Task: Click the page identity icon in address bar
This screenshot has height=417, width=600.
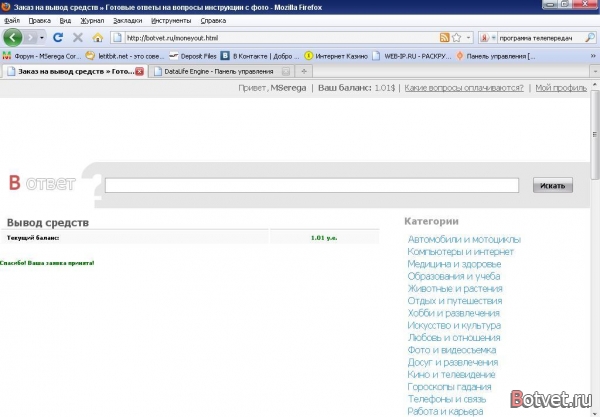Action: tap(117, 37)
